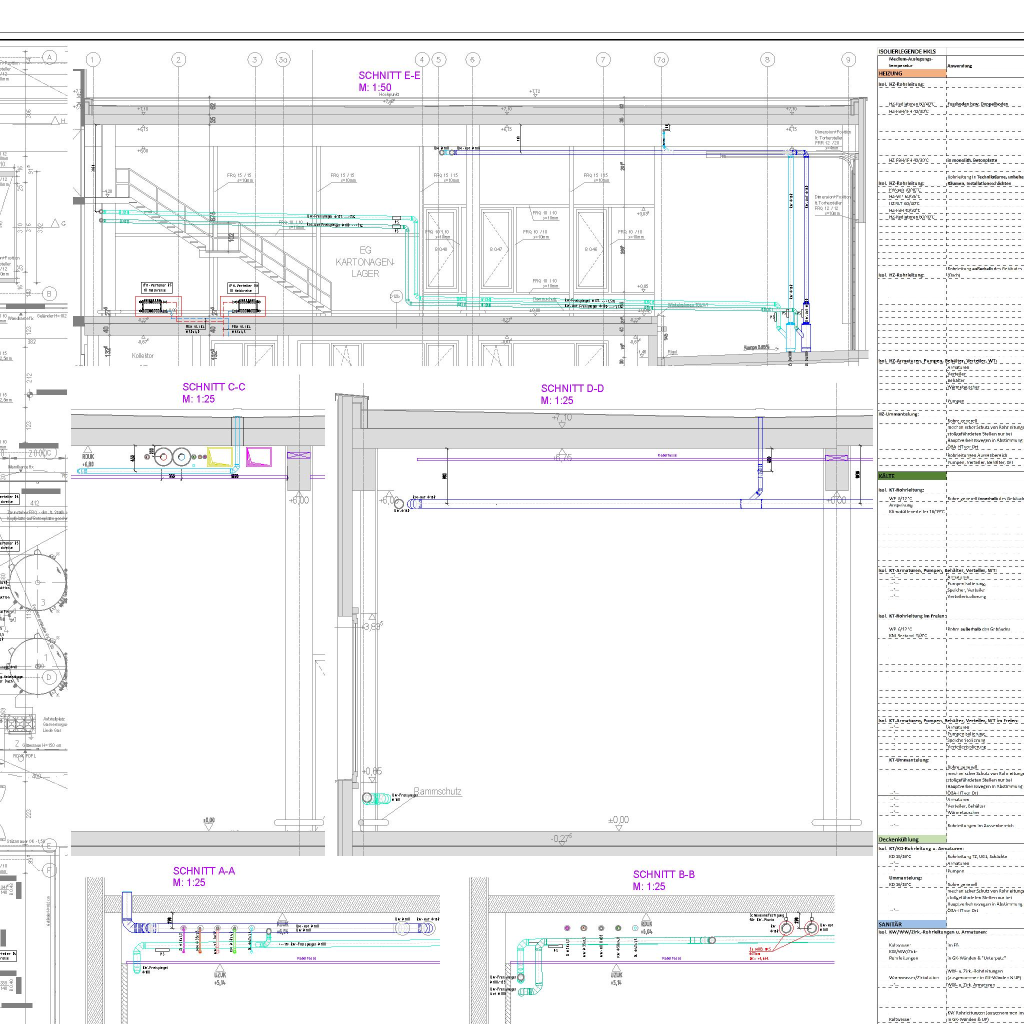
Task: Click the SCHNITT A-A section title
Action: click(203, 871)
